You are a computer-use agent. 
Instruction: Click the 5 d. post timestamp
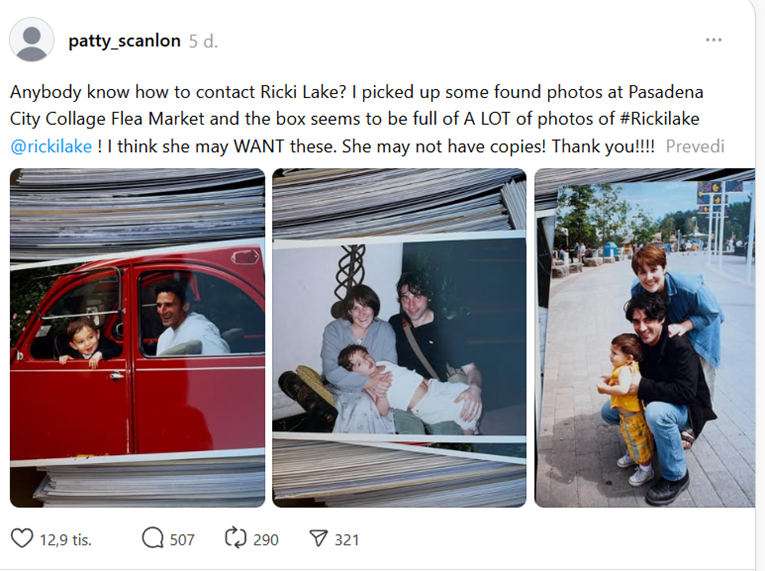pyautogui.click(x=203, y=42)
